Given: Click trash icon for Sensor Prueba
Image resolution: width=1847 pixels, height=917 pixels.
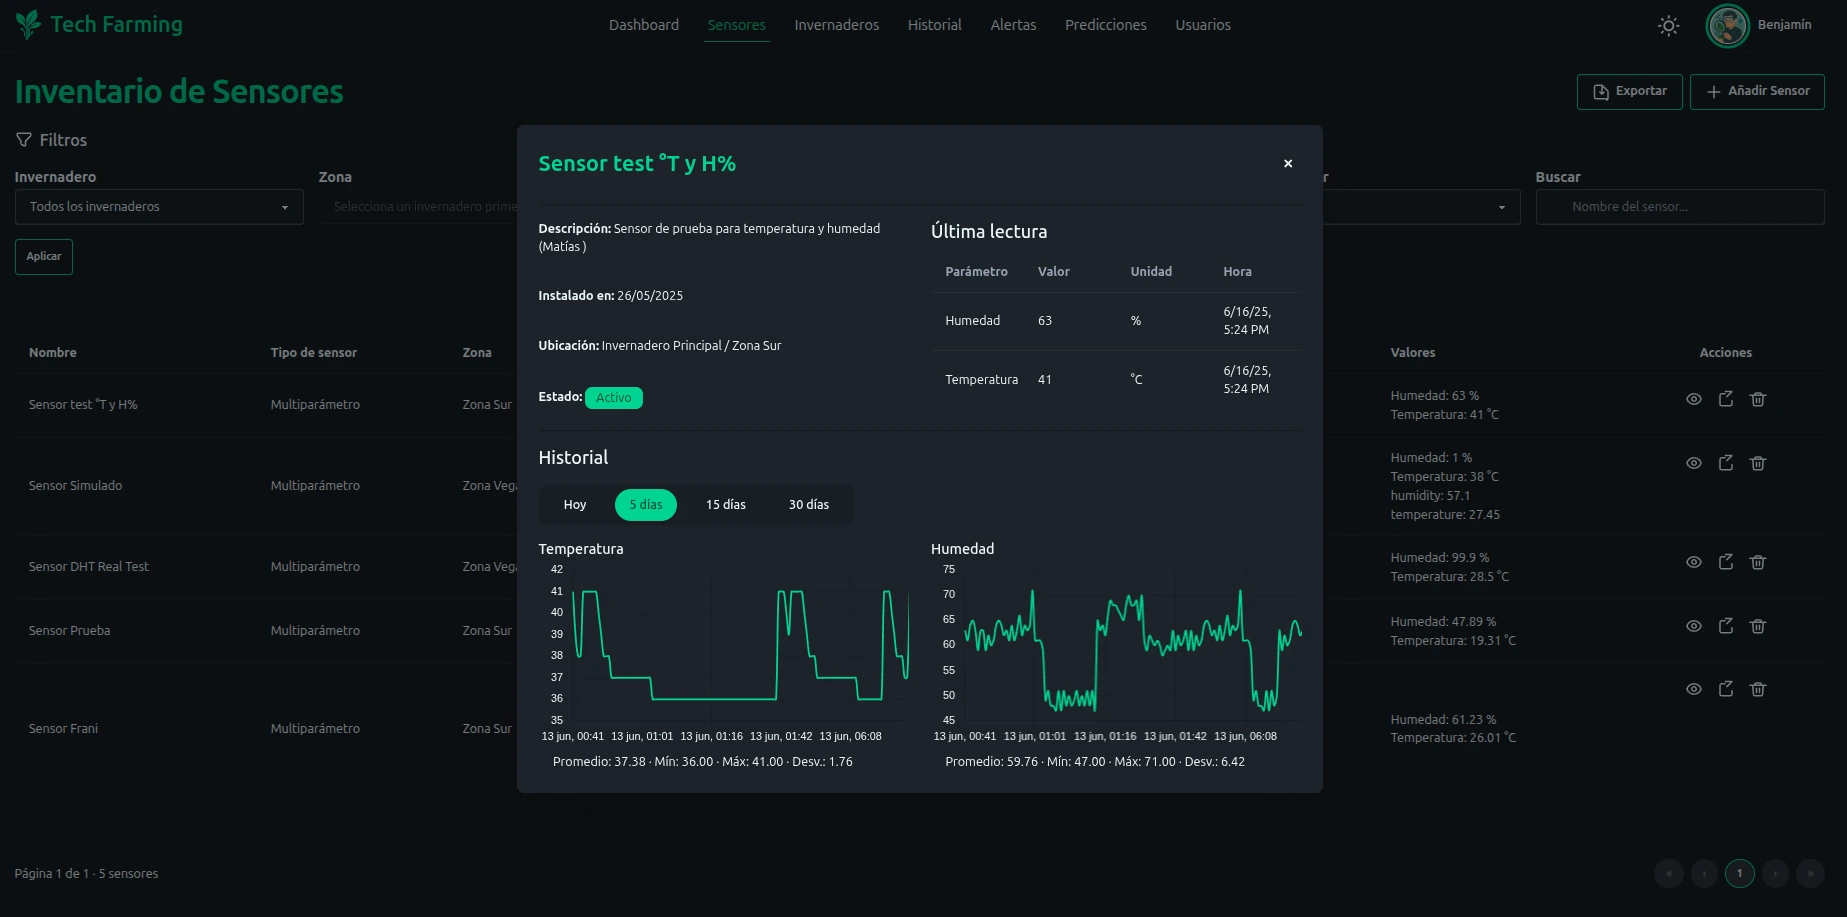Looking at the screenshot, I should click(x=1757, y=626).
